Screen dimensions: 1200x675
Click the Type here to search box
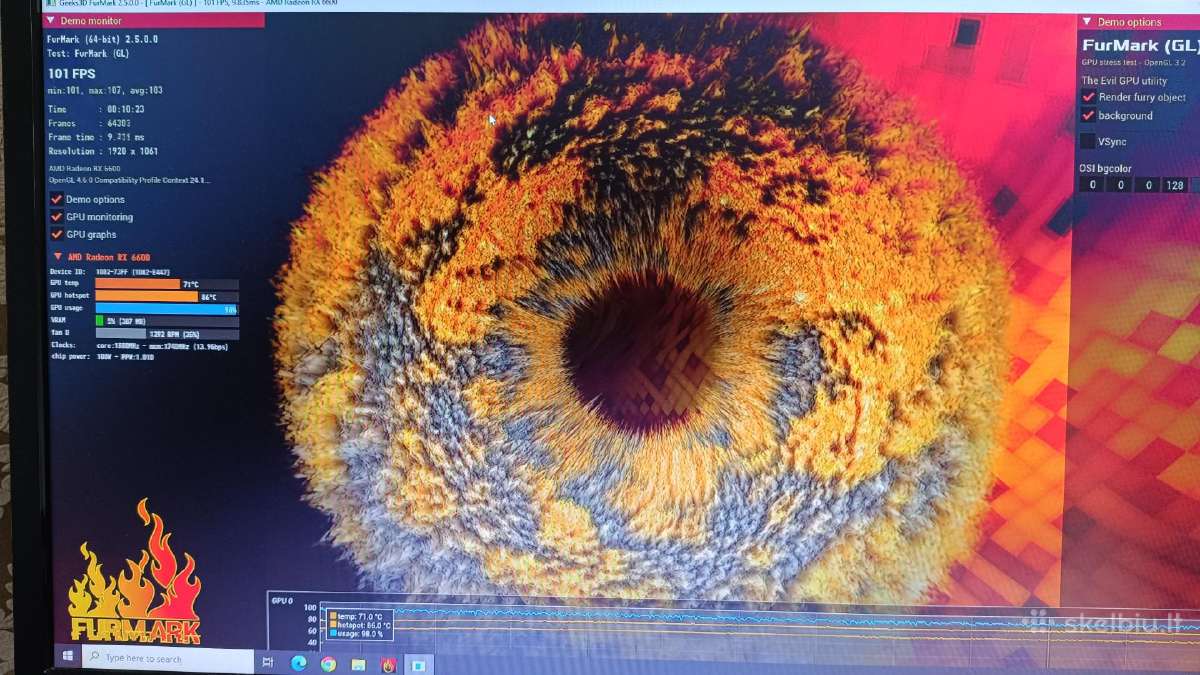click(x=169, y=659)
